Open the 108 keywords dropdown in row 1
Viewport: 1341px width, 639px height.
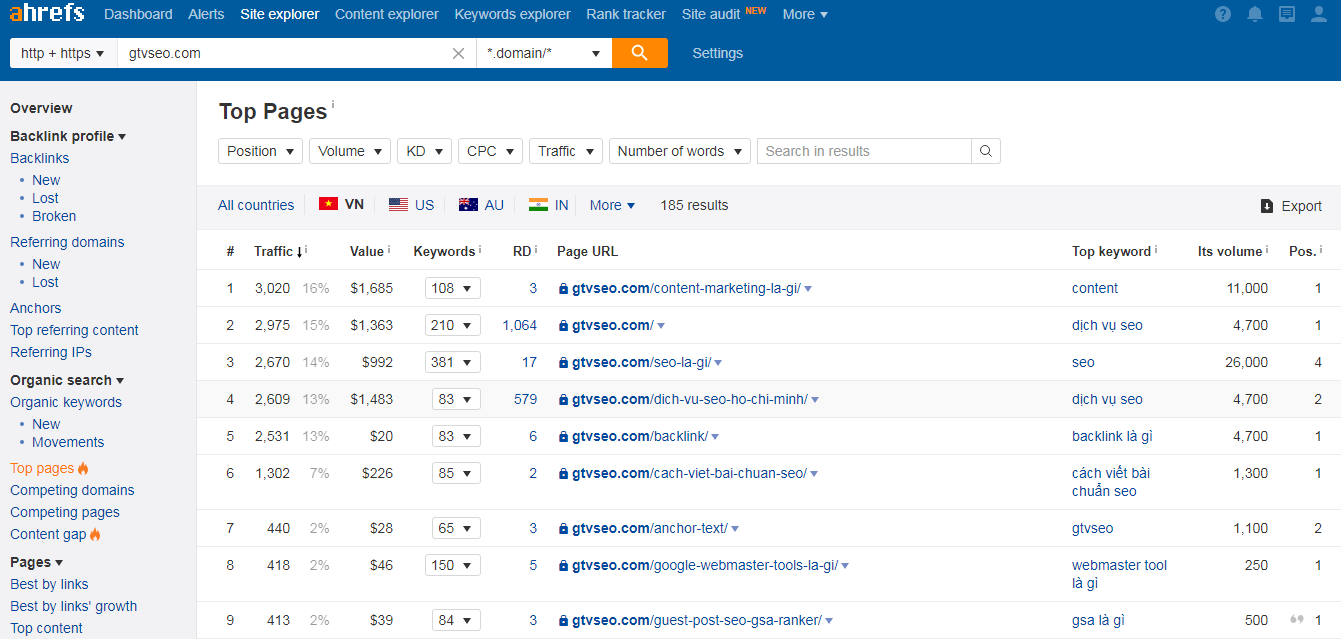tap(453, 288)
